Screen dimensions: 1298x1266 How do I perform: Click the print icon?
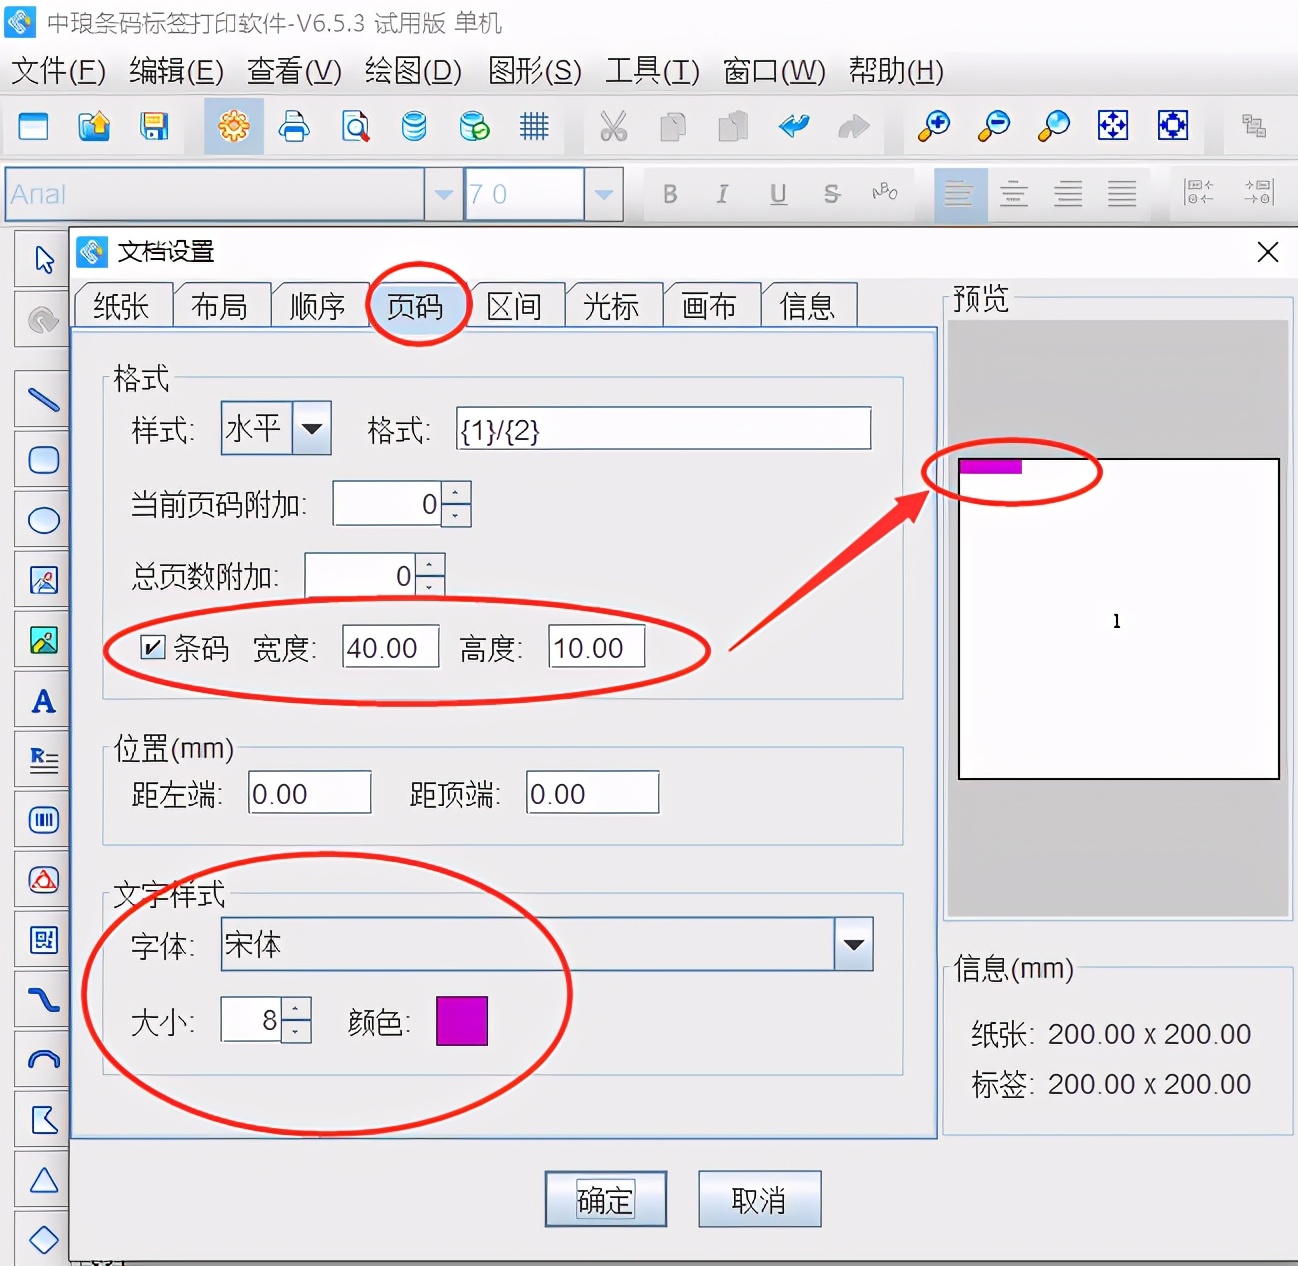[x=294, y=126]
